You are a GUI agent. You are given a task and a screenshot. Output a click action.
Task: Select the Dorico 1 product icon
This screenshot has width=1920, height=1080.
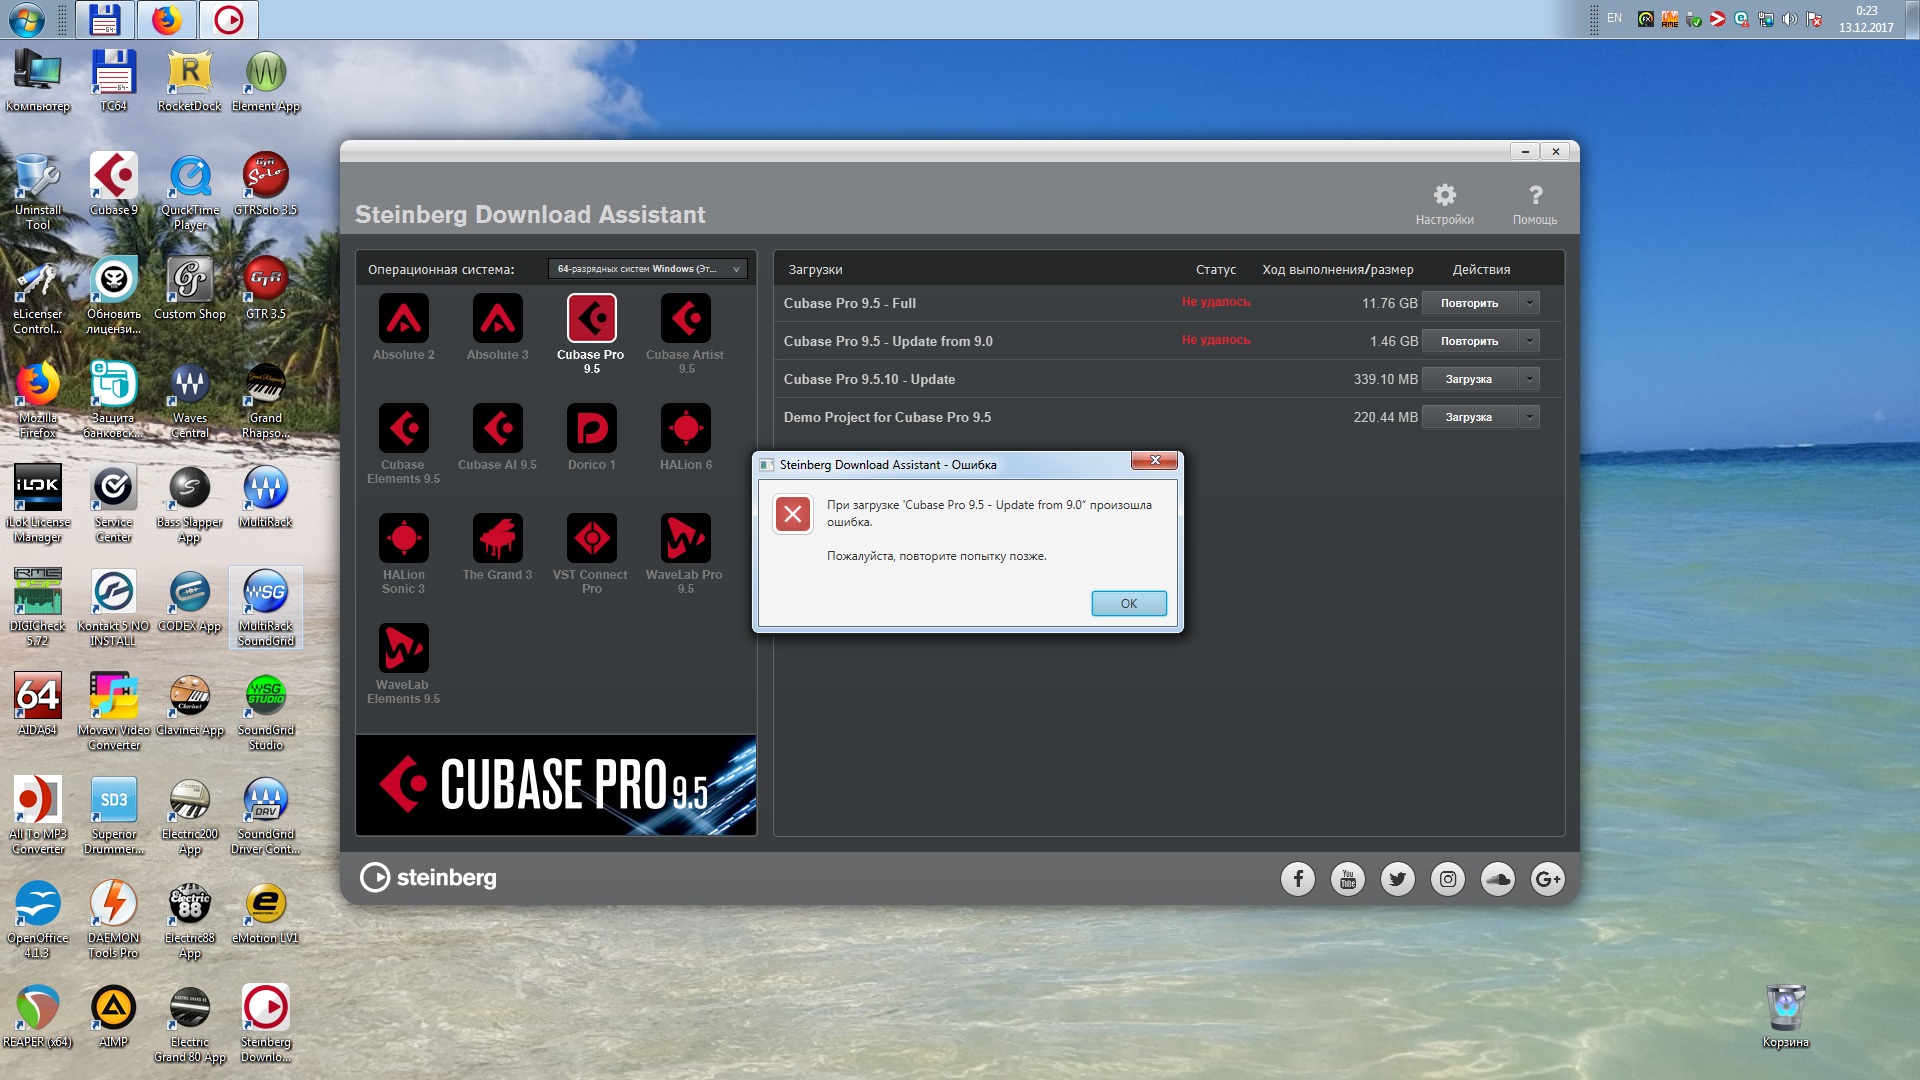pos(591,429)
